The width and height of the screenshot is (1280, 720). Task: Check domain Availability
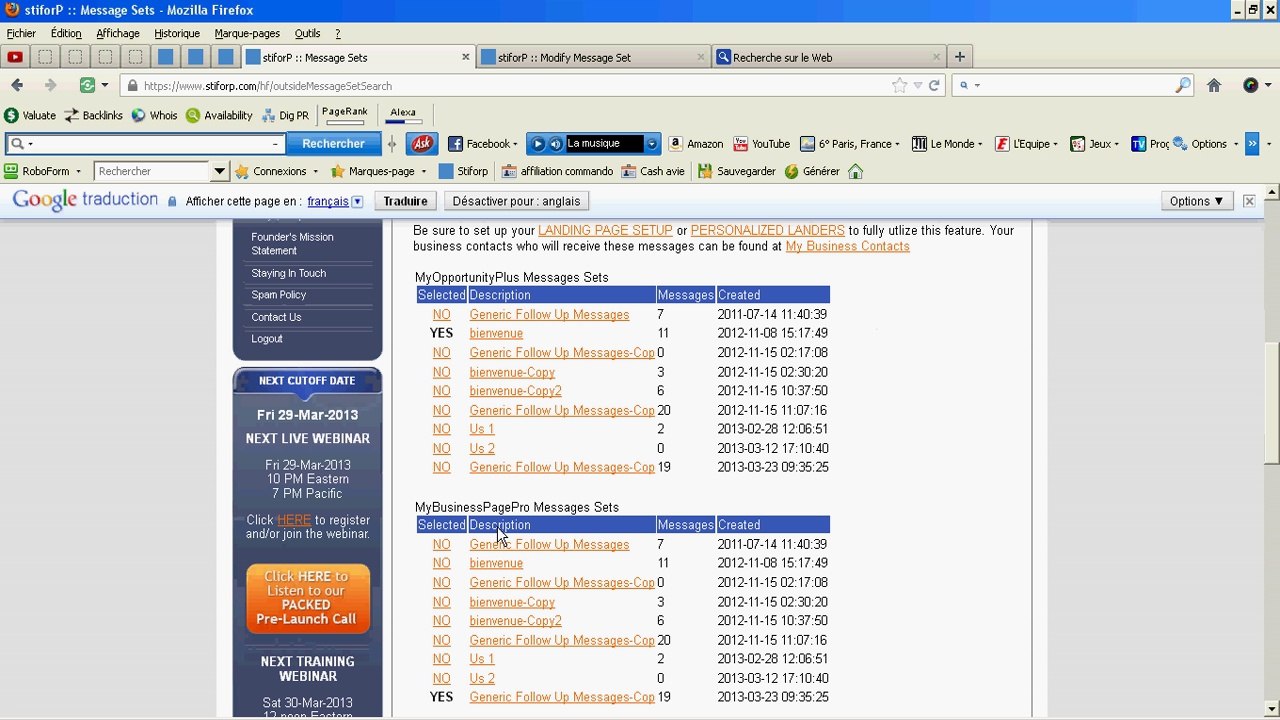click(x=219, y=116)
